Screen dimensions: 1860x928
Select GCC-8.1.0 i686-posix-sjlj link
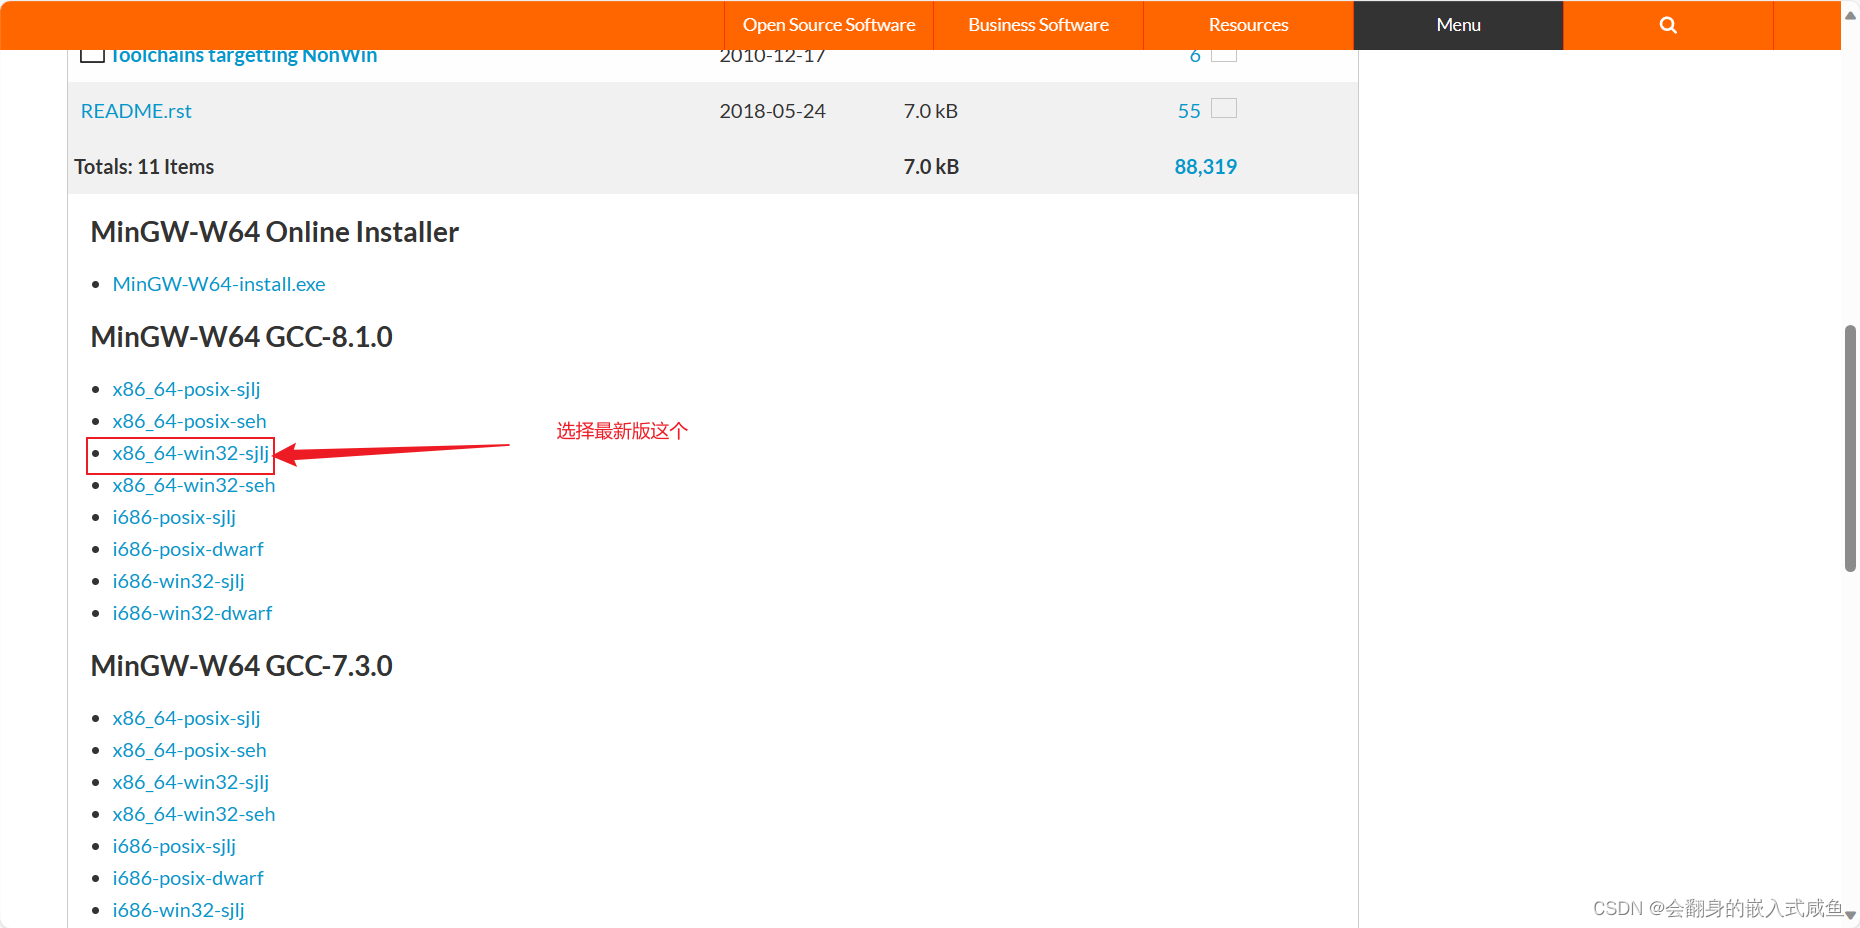(x=174, y=517)
